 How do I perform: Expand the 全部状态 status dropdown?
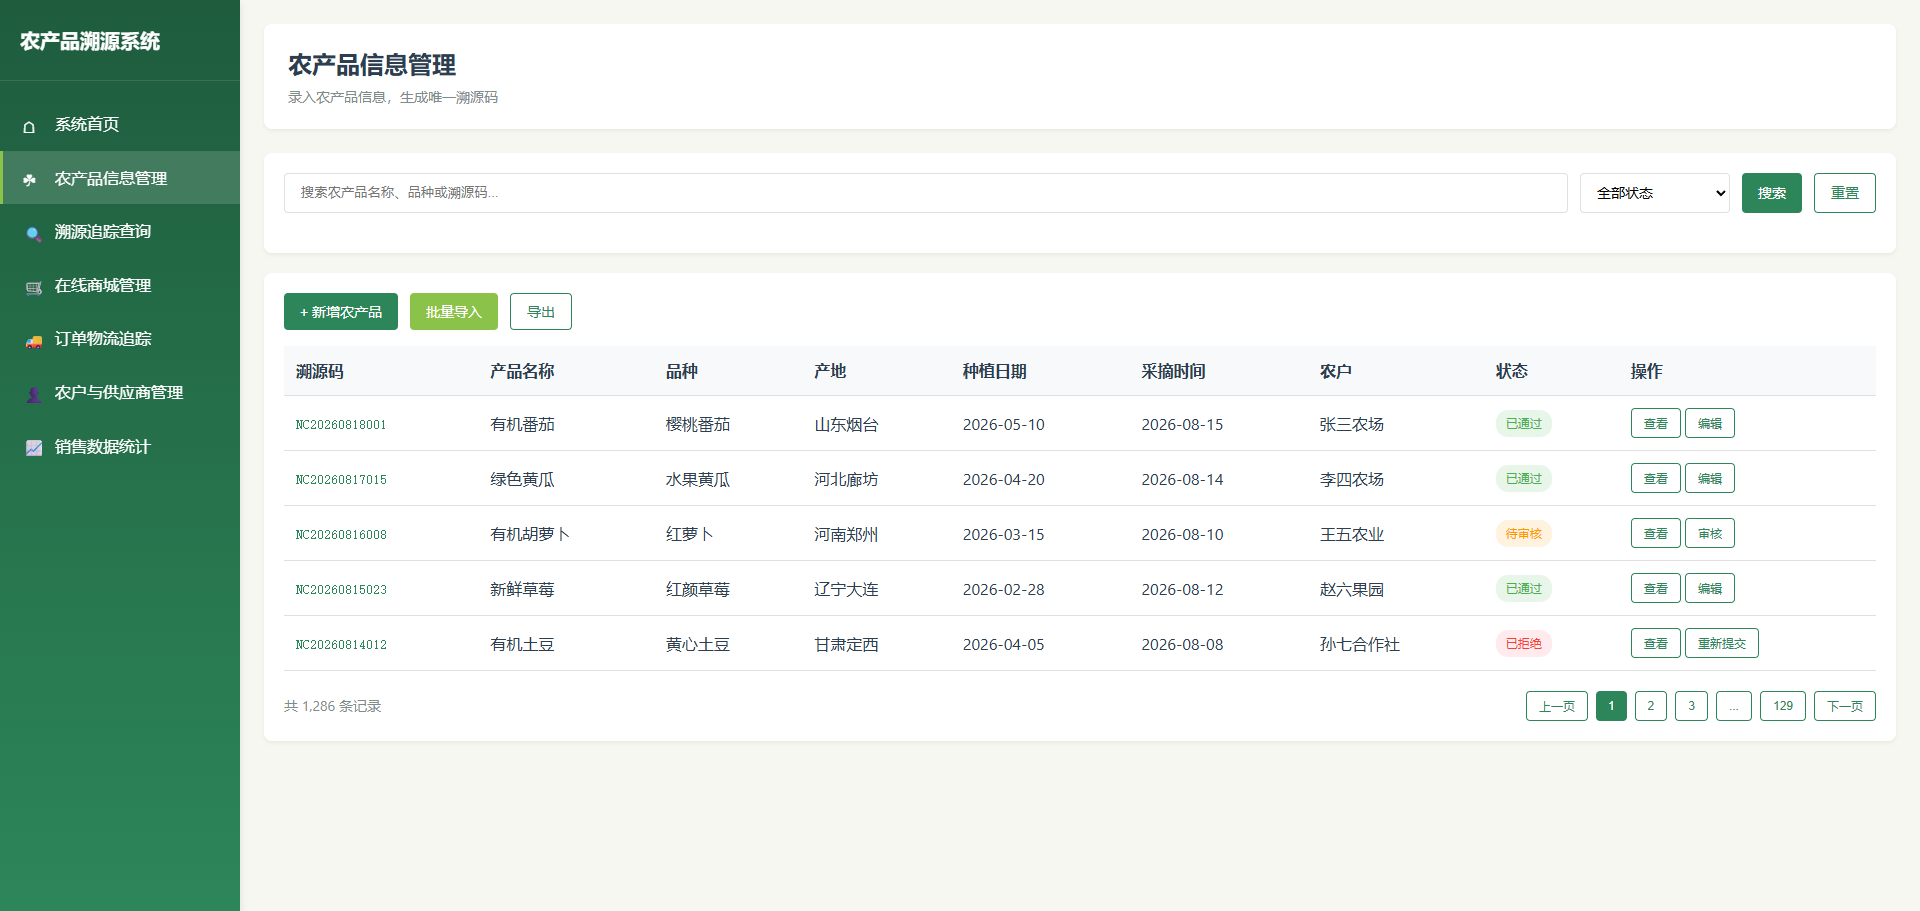(1655, 193)
